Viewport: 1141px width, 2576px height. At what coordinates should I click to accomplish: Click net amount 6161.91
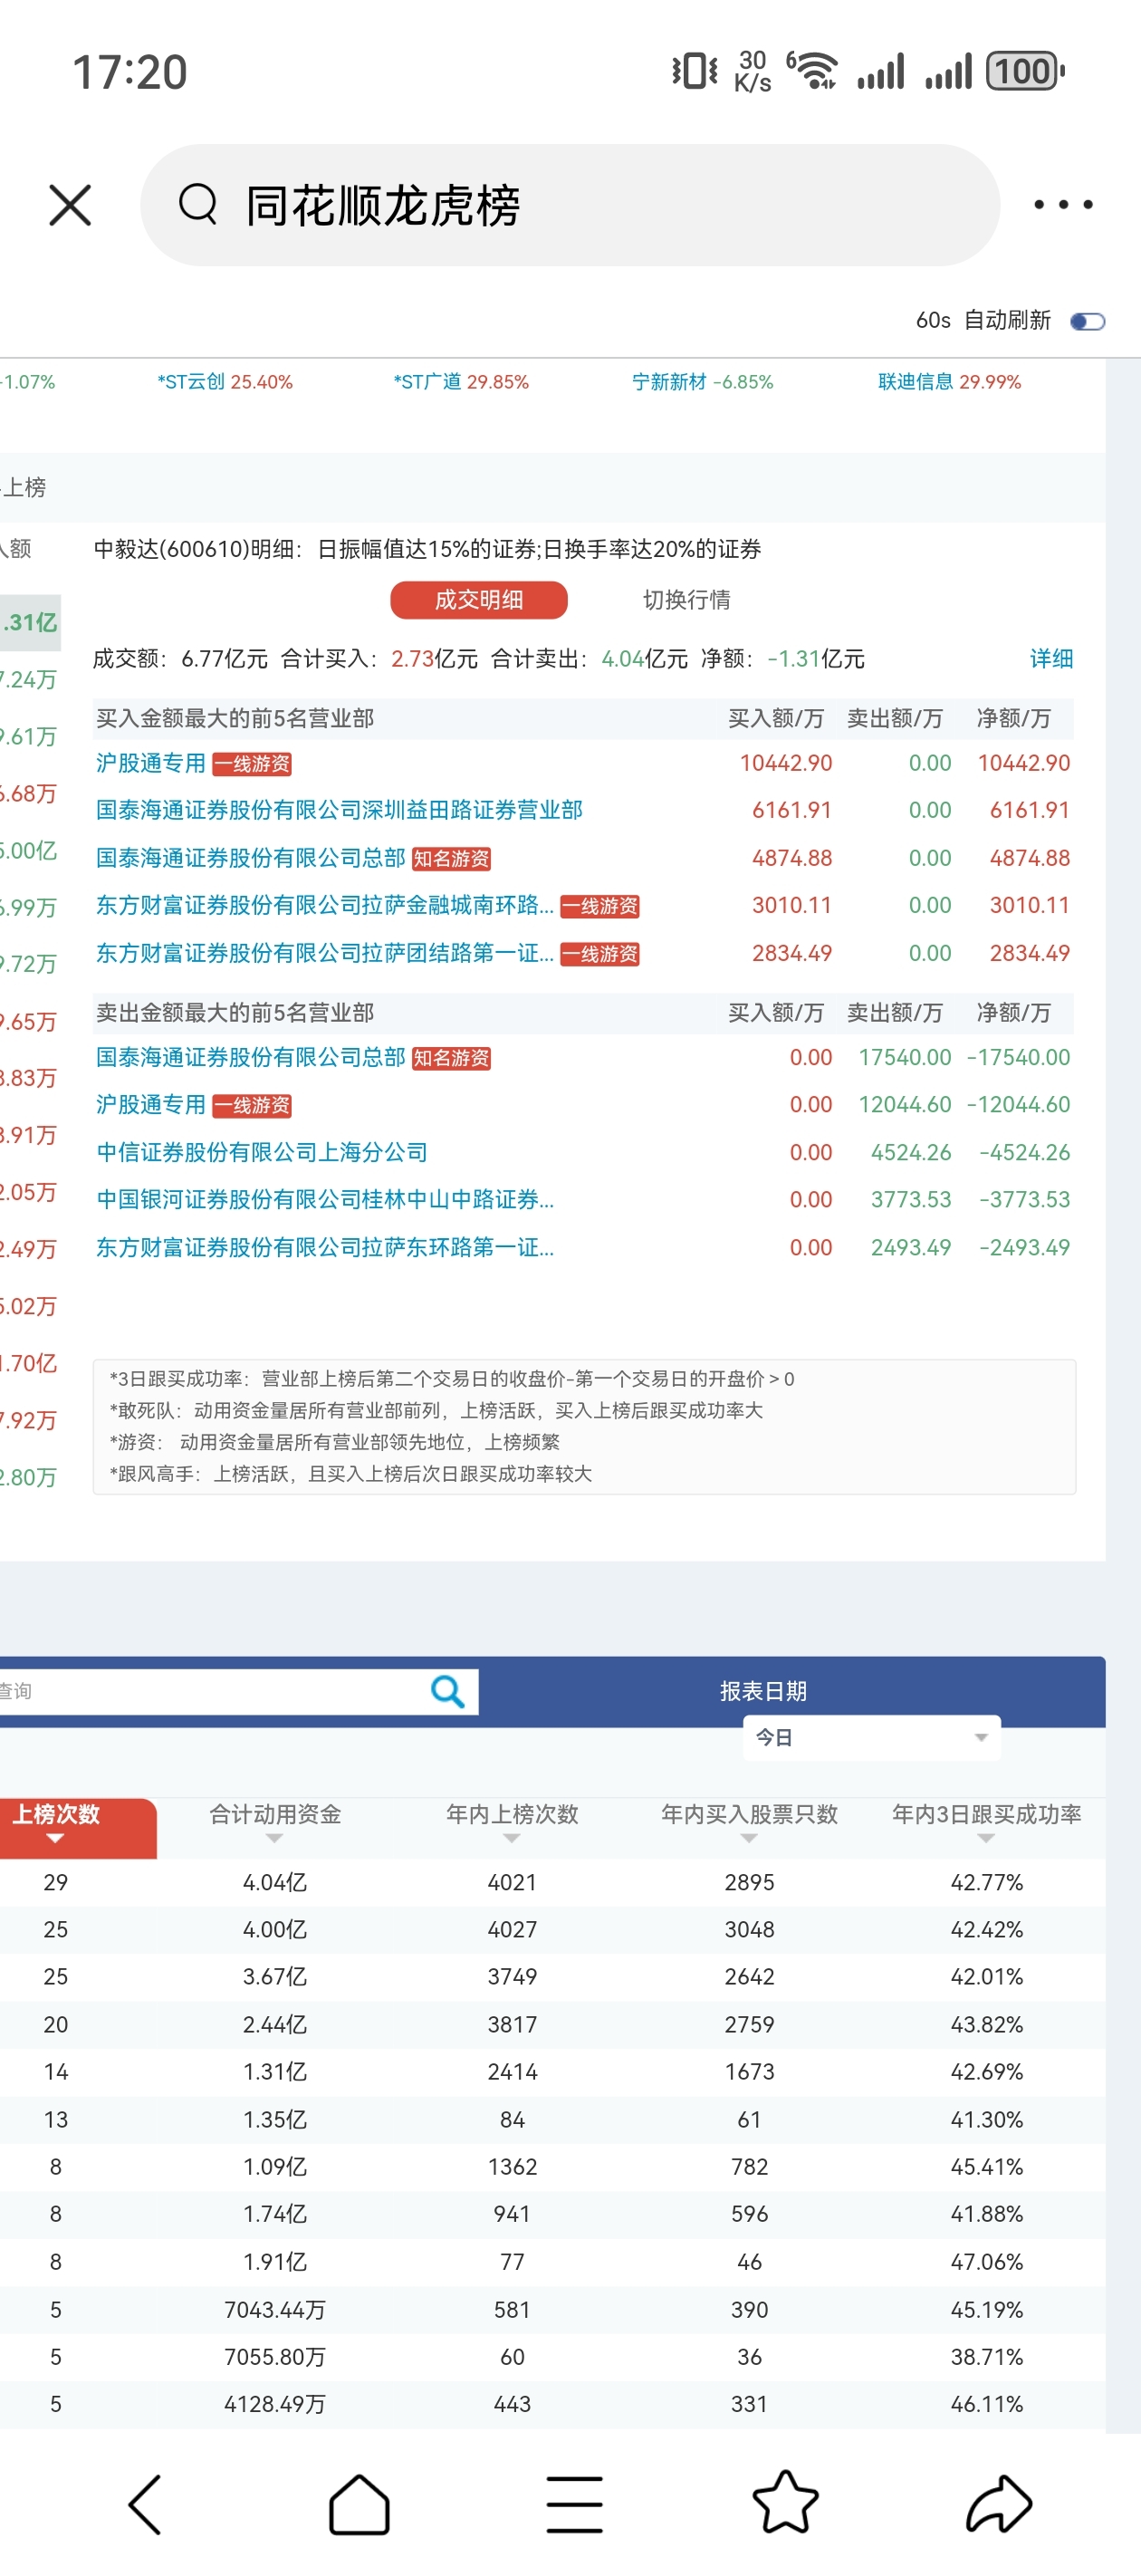1029,810
